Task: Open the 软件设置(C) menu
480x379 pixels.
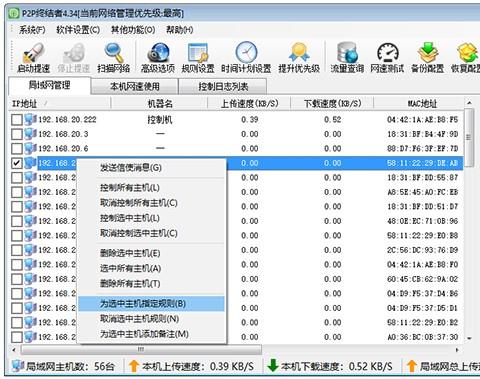Action: [78, 30]
